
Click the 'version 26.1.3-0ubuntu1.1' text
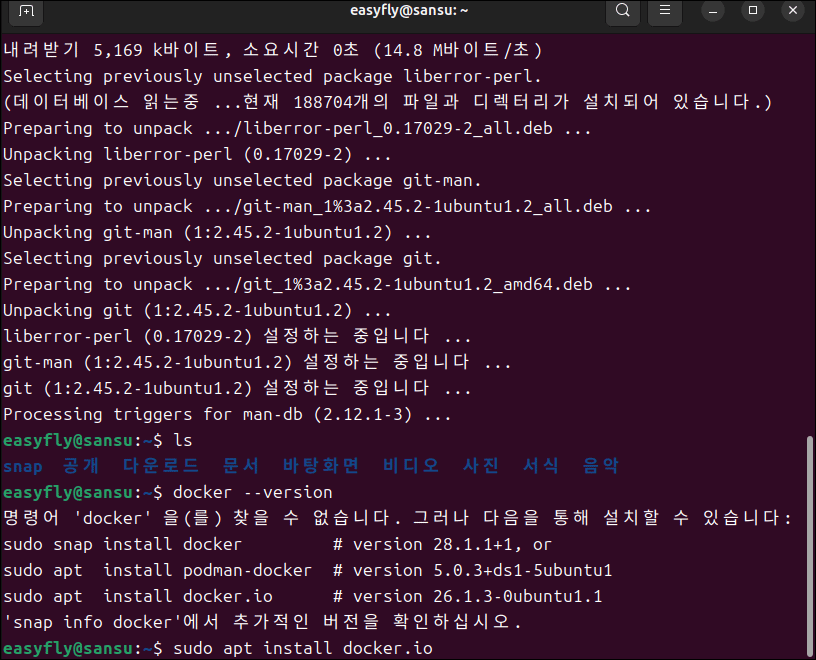(477, 596)
